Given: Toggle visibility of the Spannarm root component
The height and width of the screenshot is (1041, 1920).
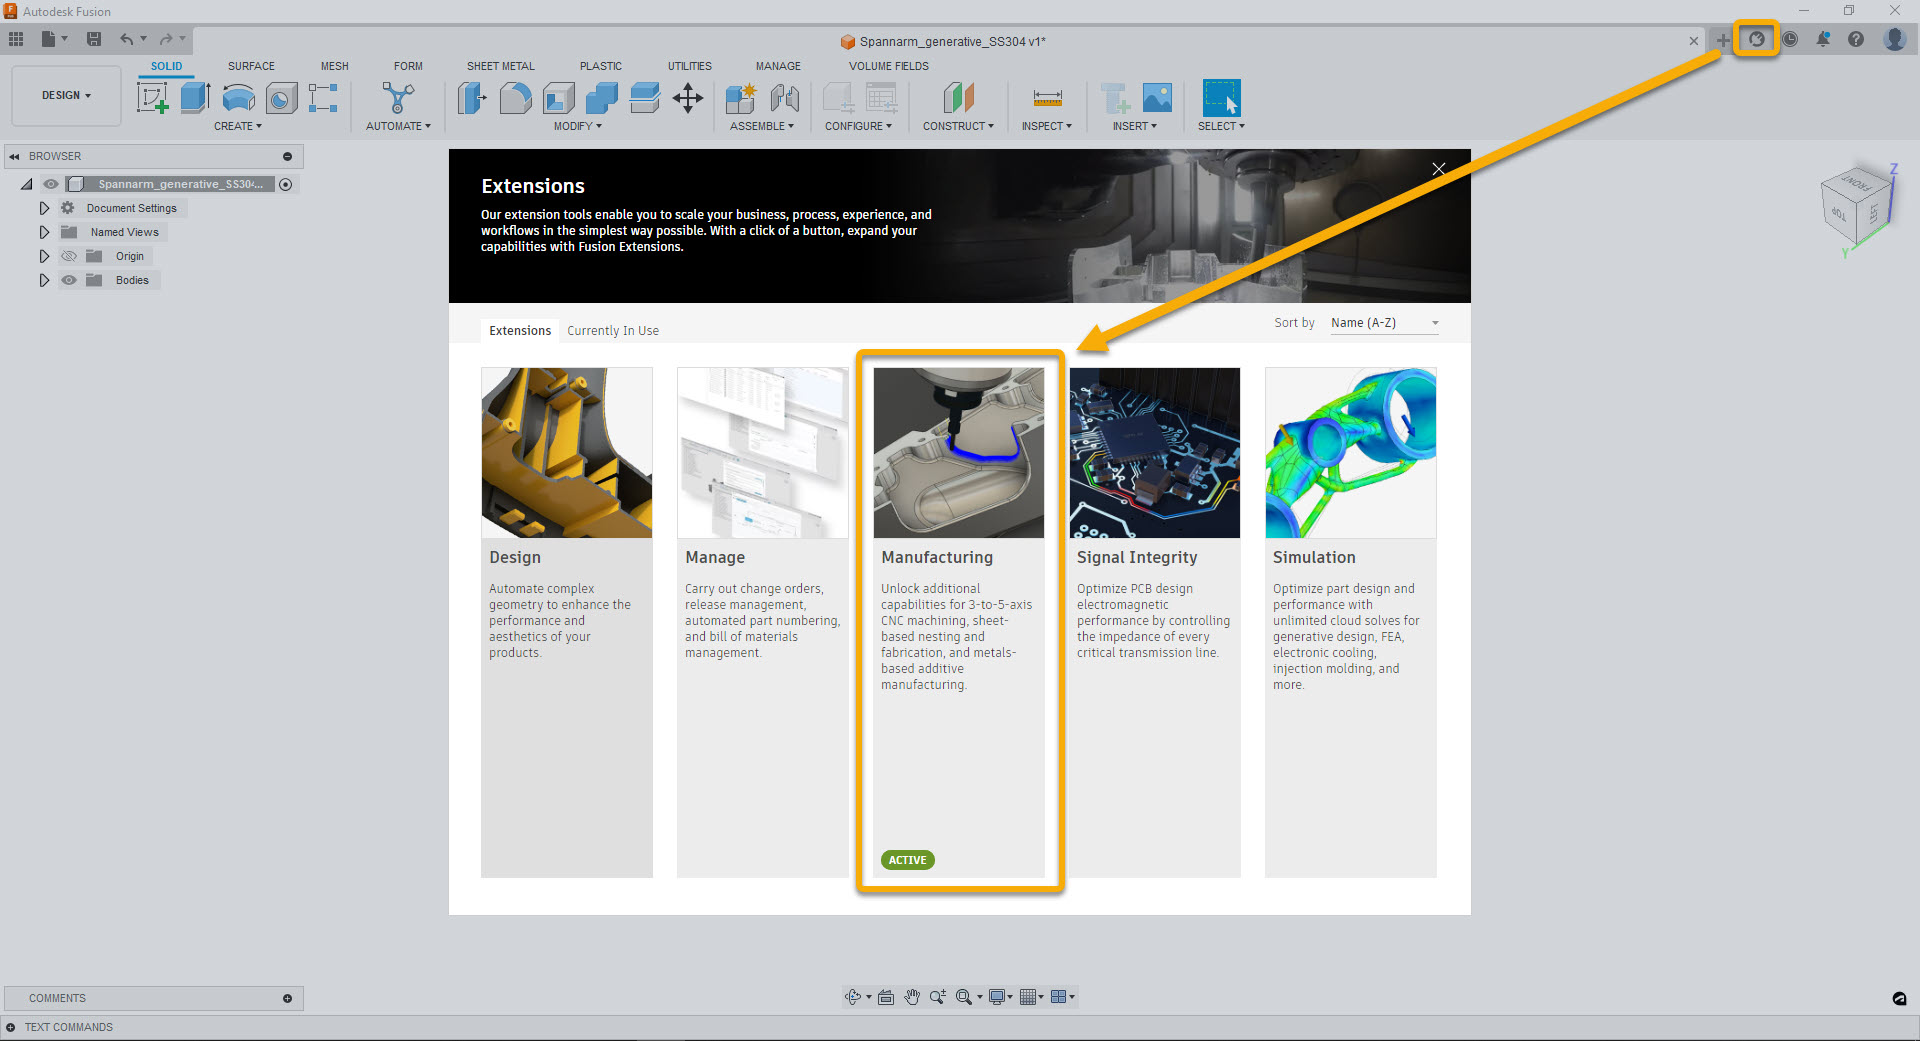Looking at the screenshot, I should point(50,184).
